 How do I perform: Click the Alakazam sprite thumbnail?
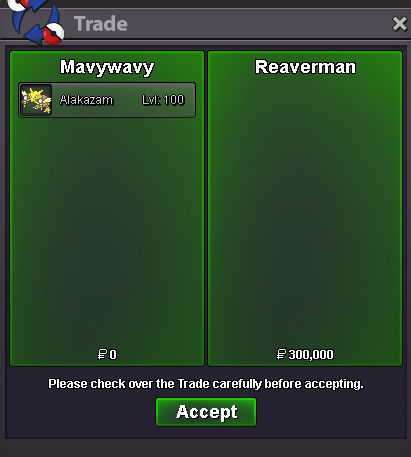pos(36,100)
